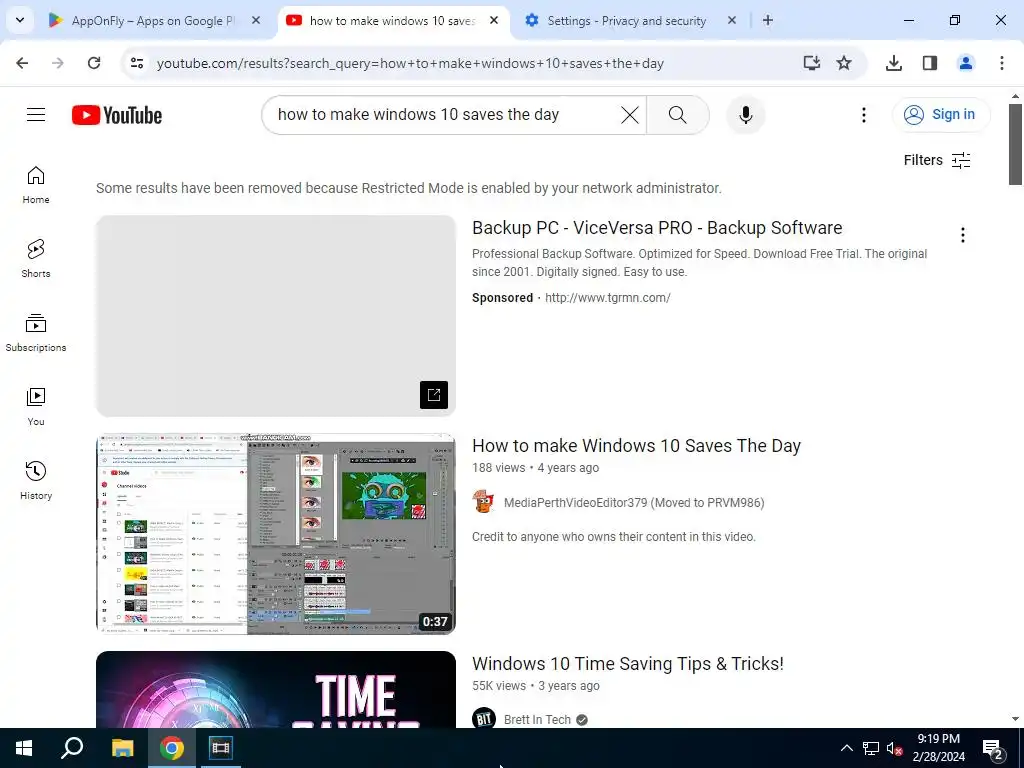Viewport: 1024px width, 768px height.
Task: Go back in Chrome
Action: (x=22, y=63)
